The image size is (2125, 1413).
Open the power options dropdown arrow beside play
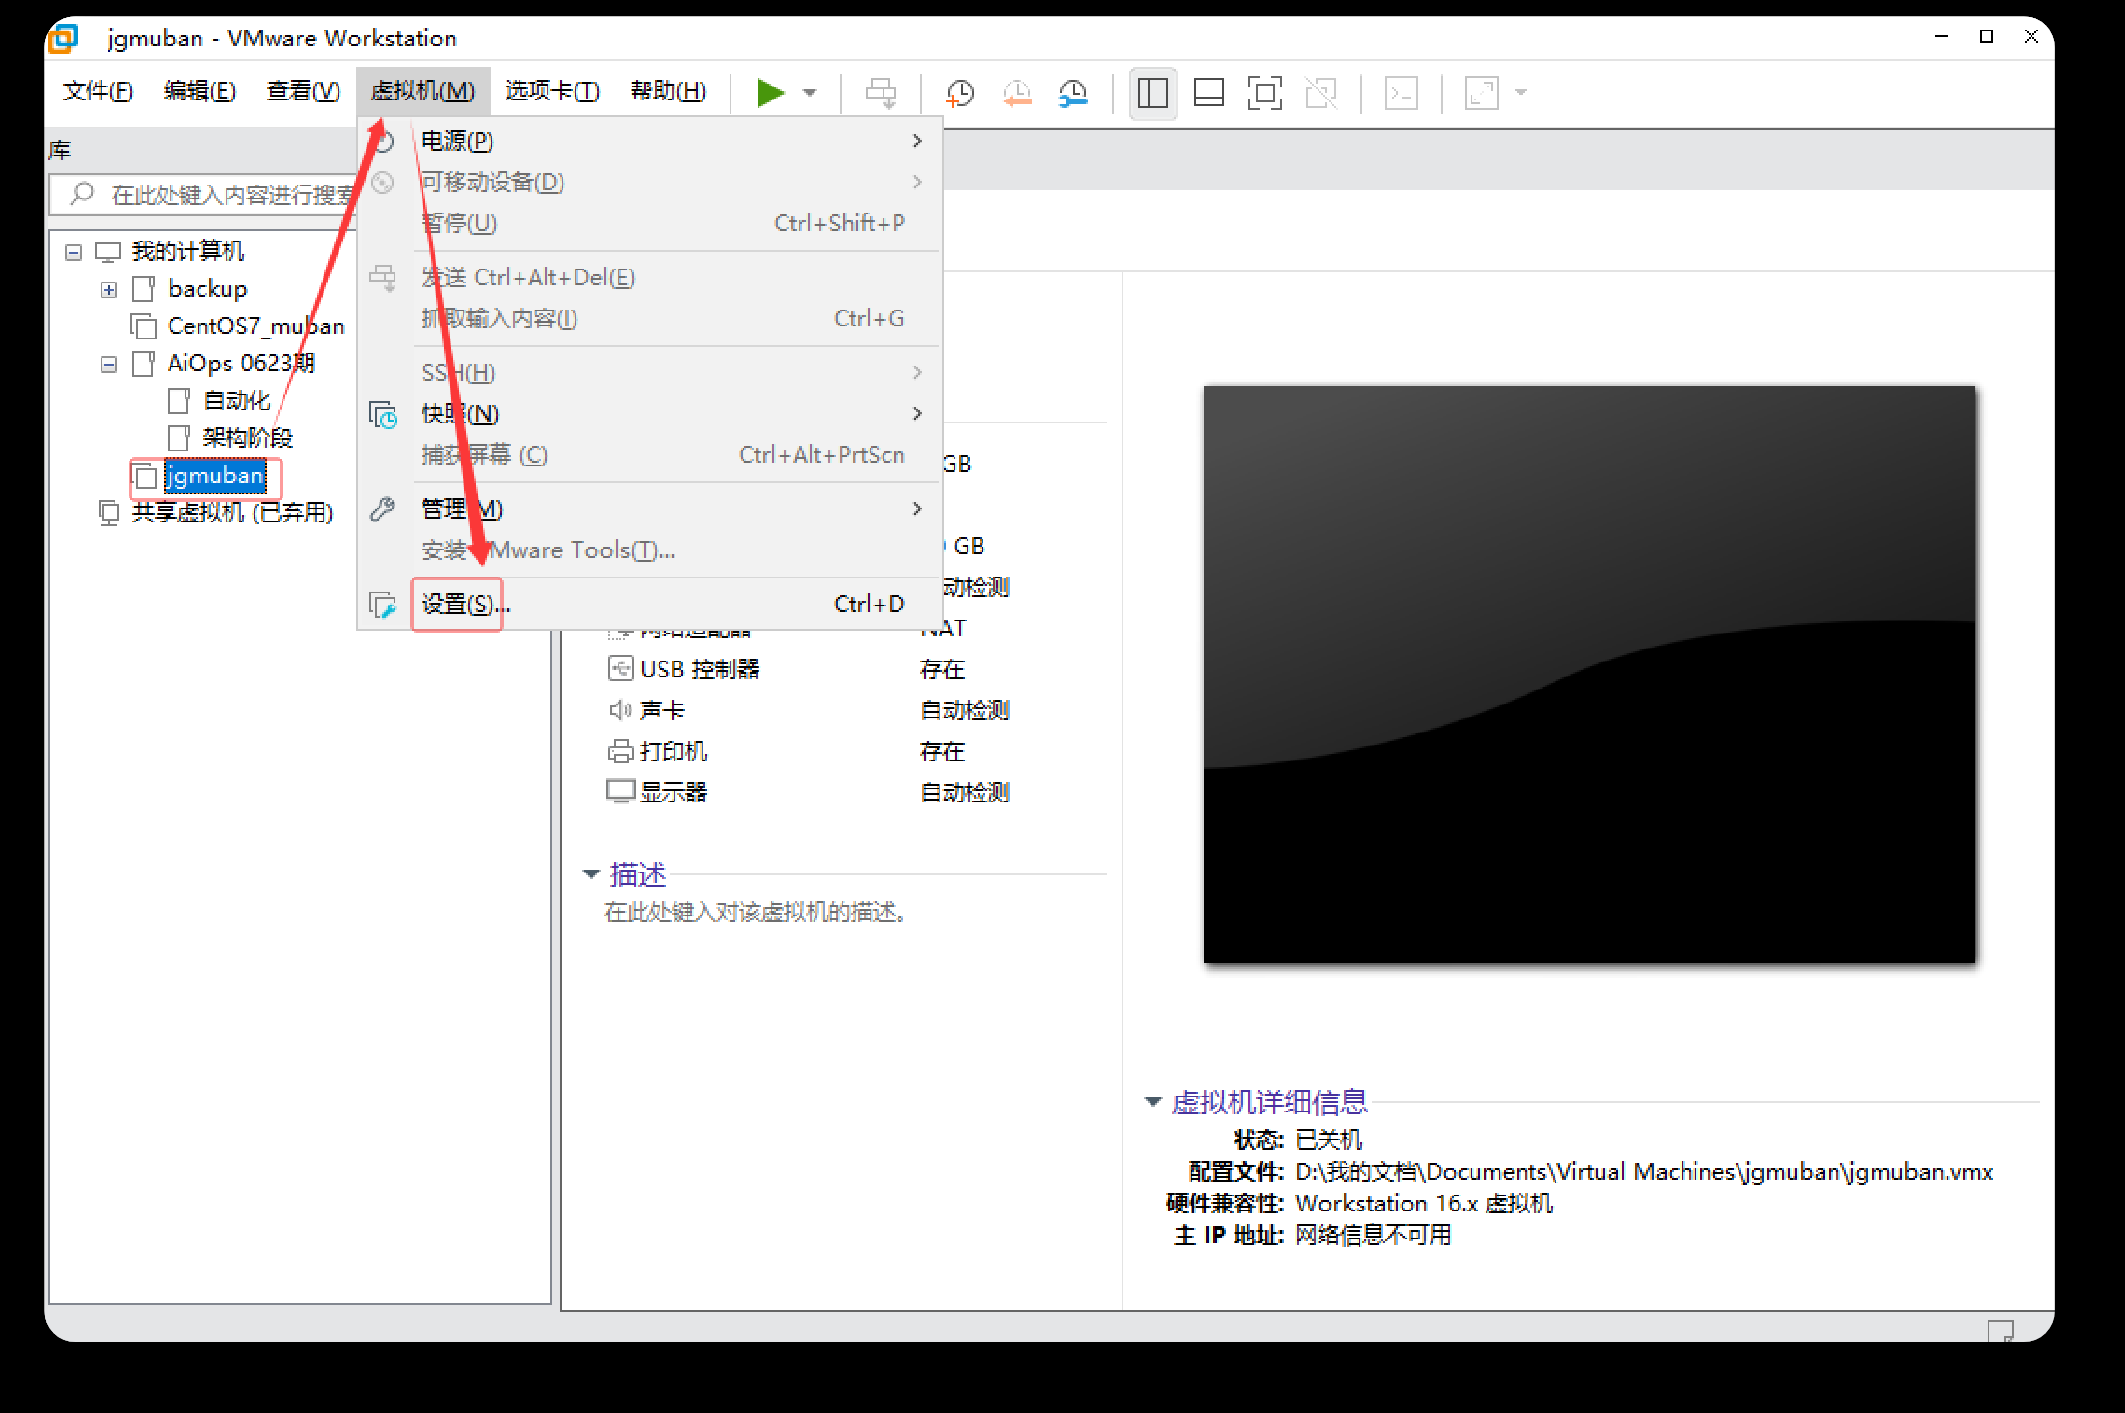(x=810, y=93)
